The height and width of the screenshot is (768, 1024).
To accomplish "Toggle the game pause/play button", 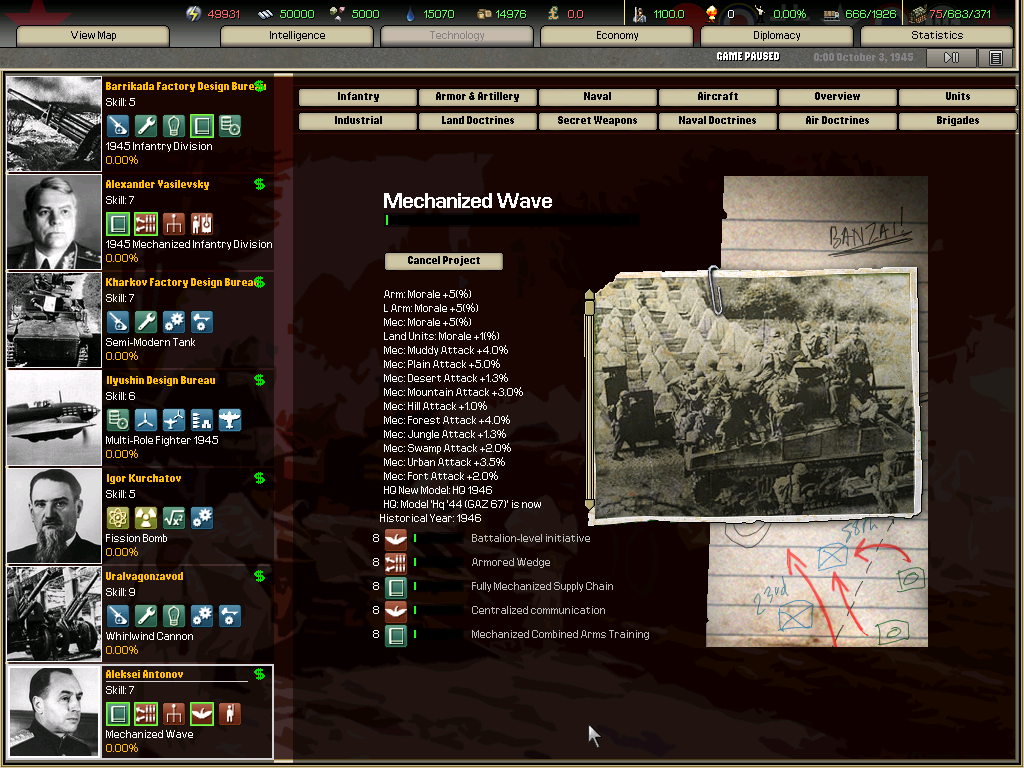I will tap(951, 58).
